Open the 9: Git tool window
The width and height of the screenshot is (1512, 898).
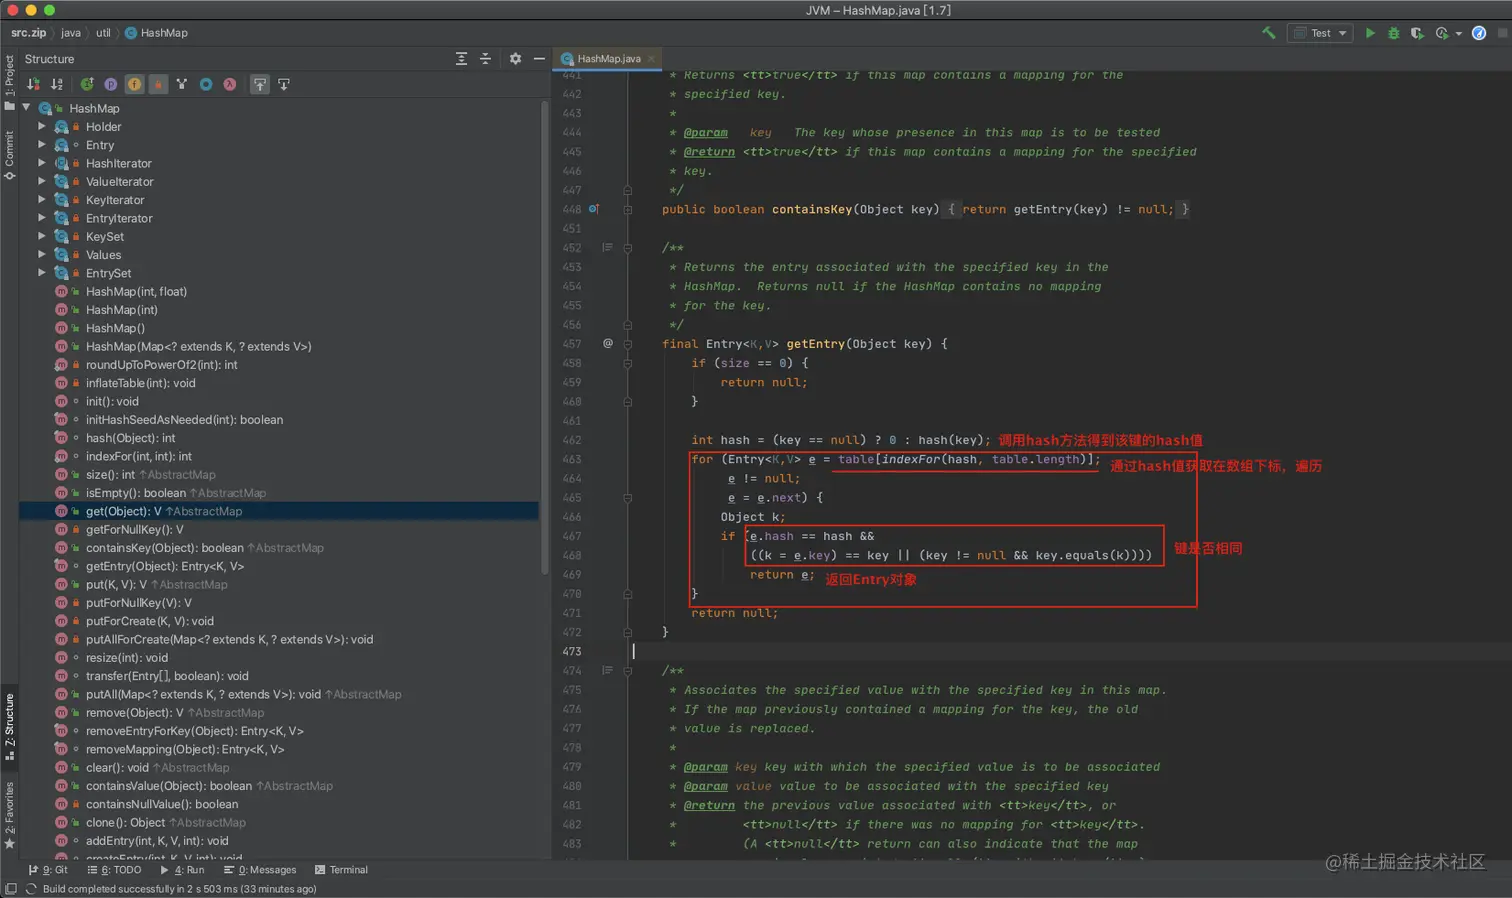tap(48, 870)
